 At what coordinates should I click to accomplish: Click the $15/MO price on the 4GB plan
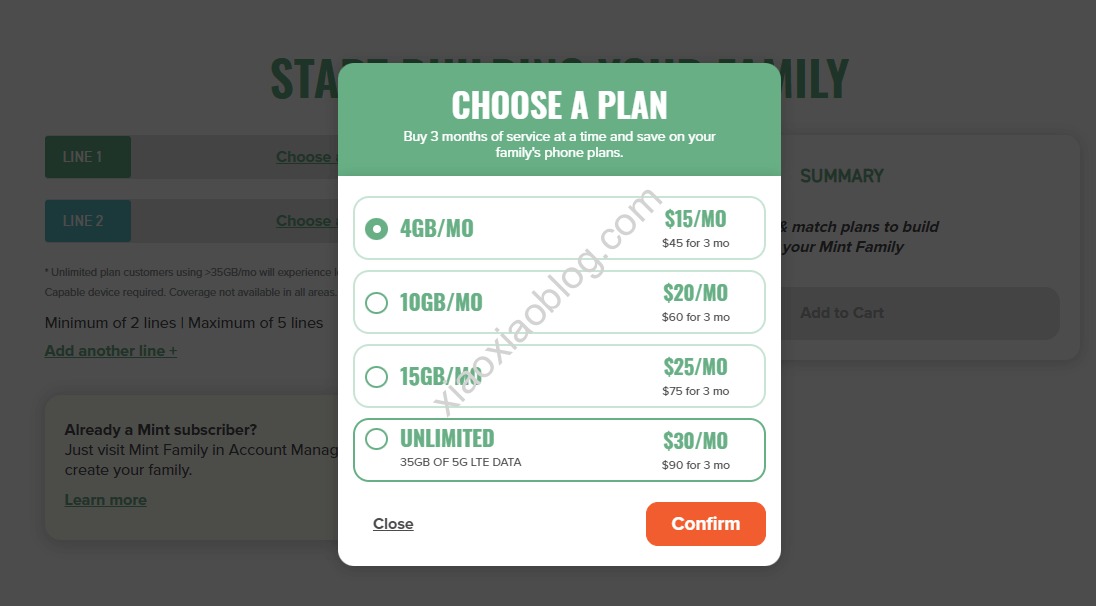[695, 219]
